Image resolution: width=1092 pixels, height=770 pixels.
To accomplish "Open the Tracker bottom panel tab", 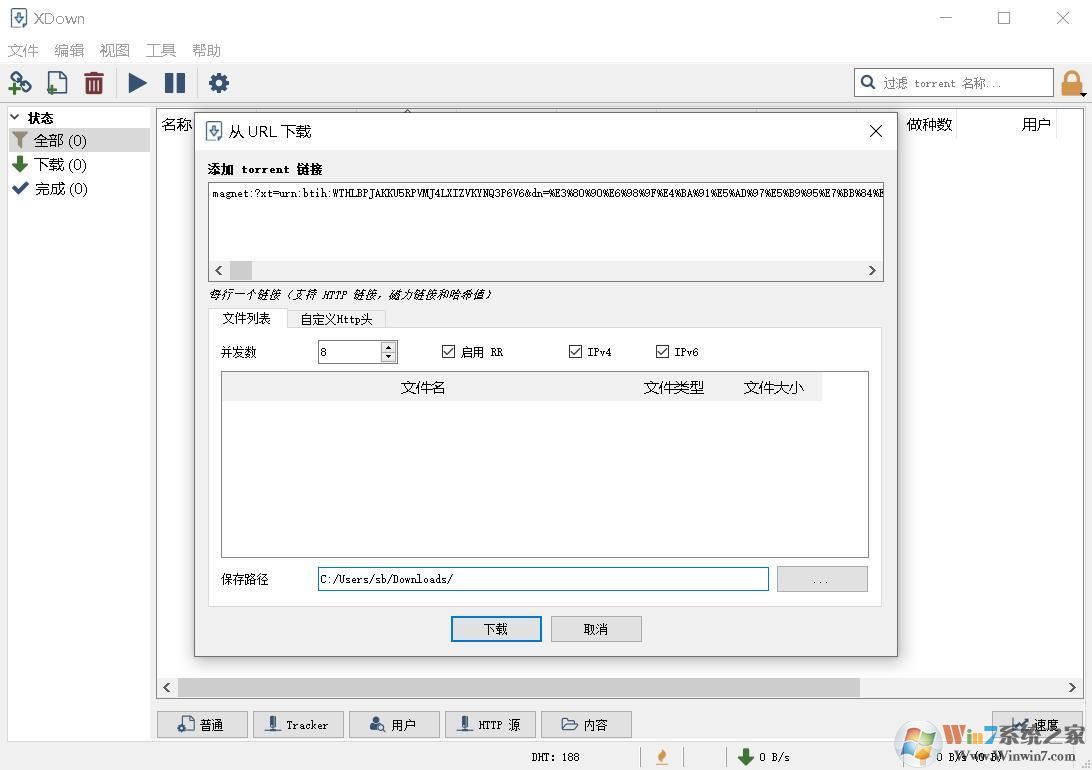I will (298, 725).
